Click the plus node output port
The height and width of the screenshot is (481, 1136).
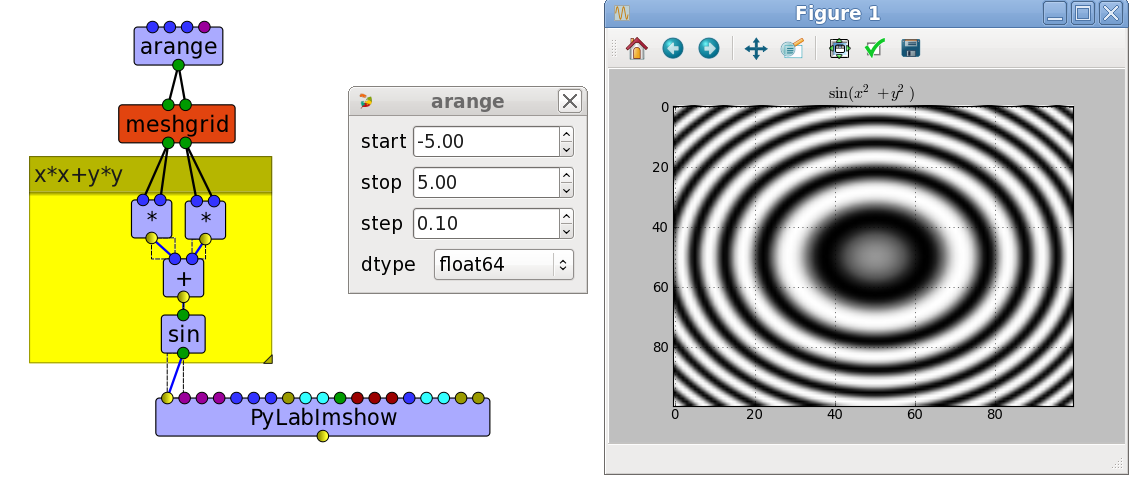click(183, 296)
